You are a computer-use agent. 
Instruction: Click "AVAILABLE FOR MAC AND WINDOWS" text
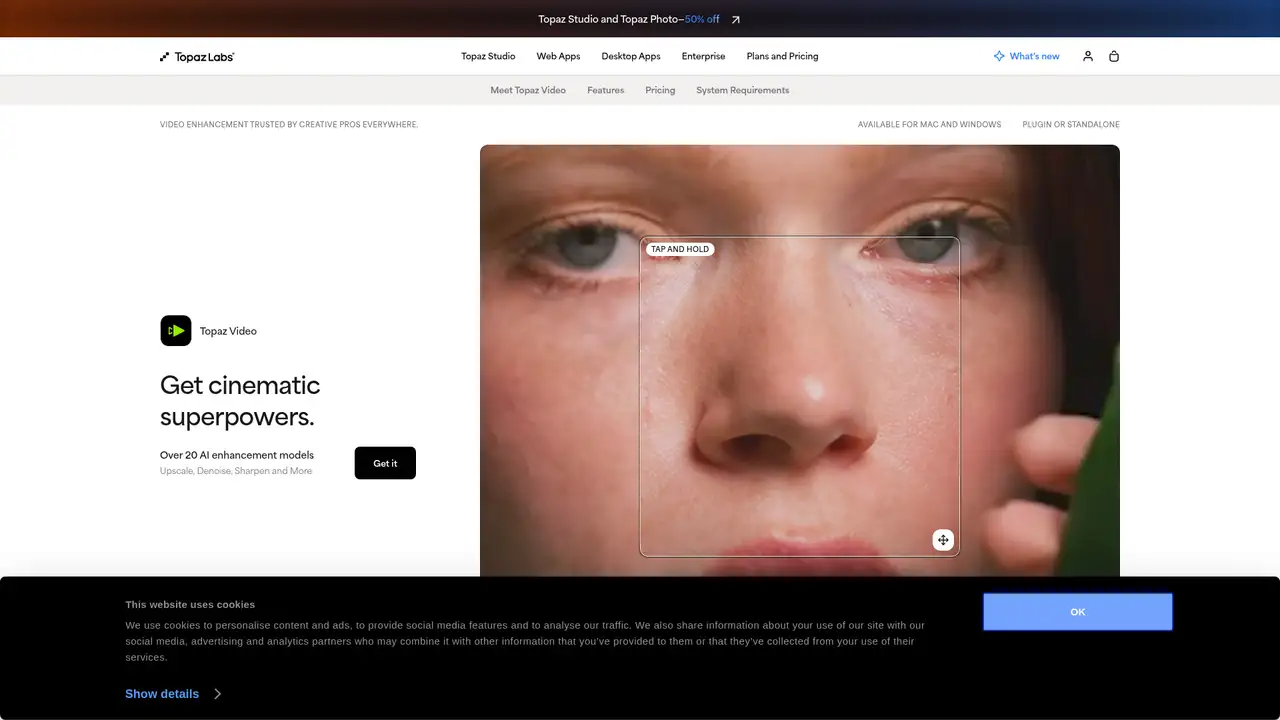tap(929, 125)
